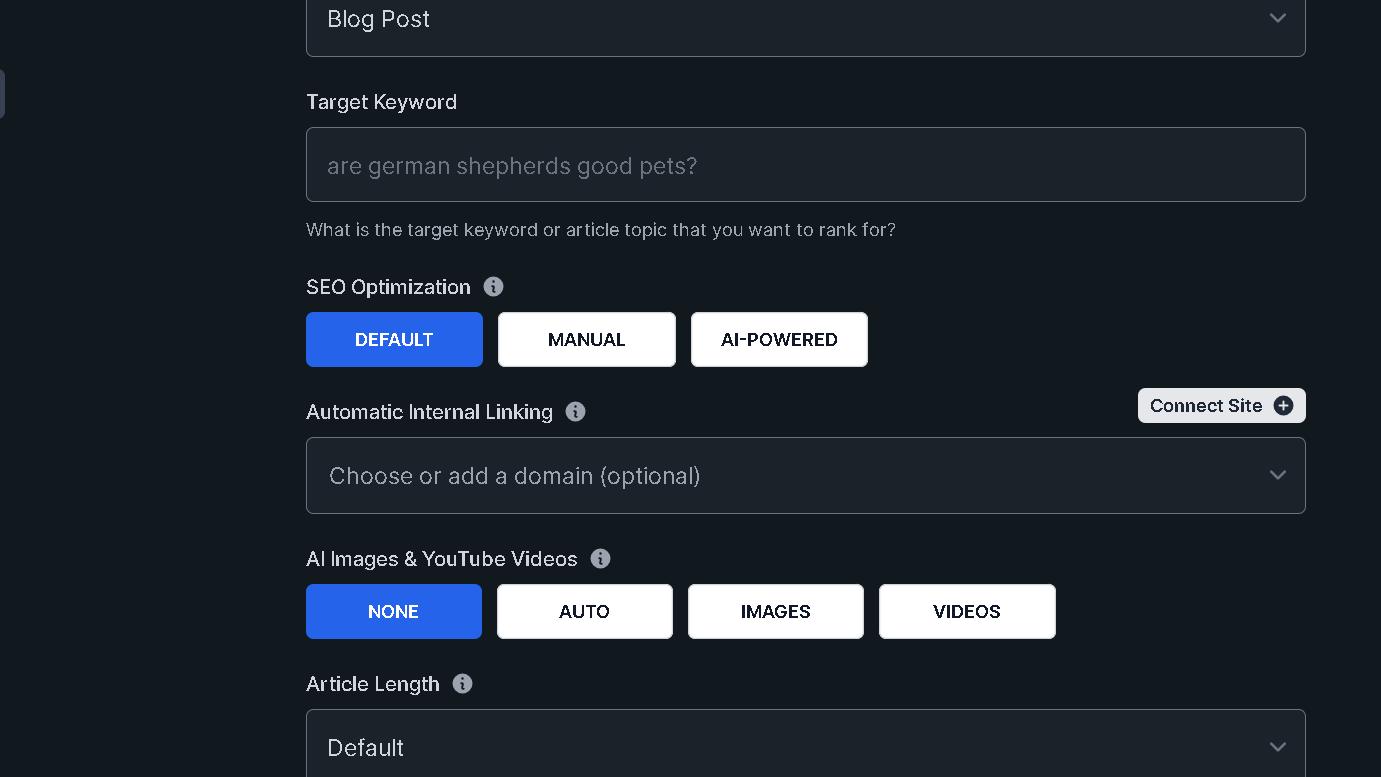The width and height of the screenshot is (1381, 777).
Task: Open the Choose or add a domain dropdown
Action: (x=805, y=475)
